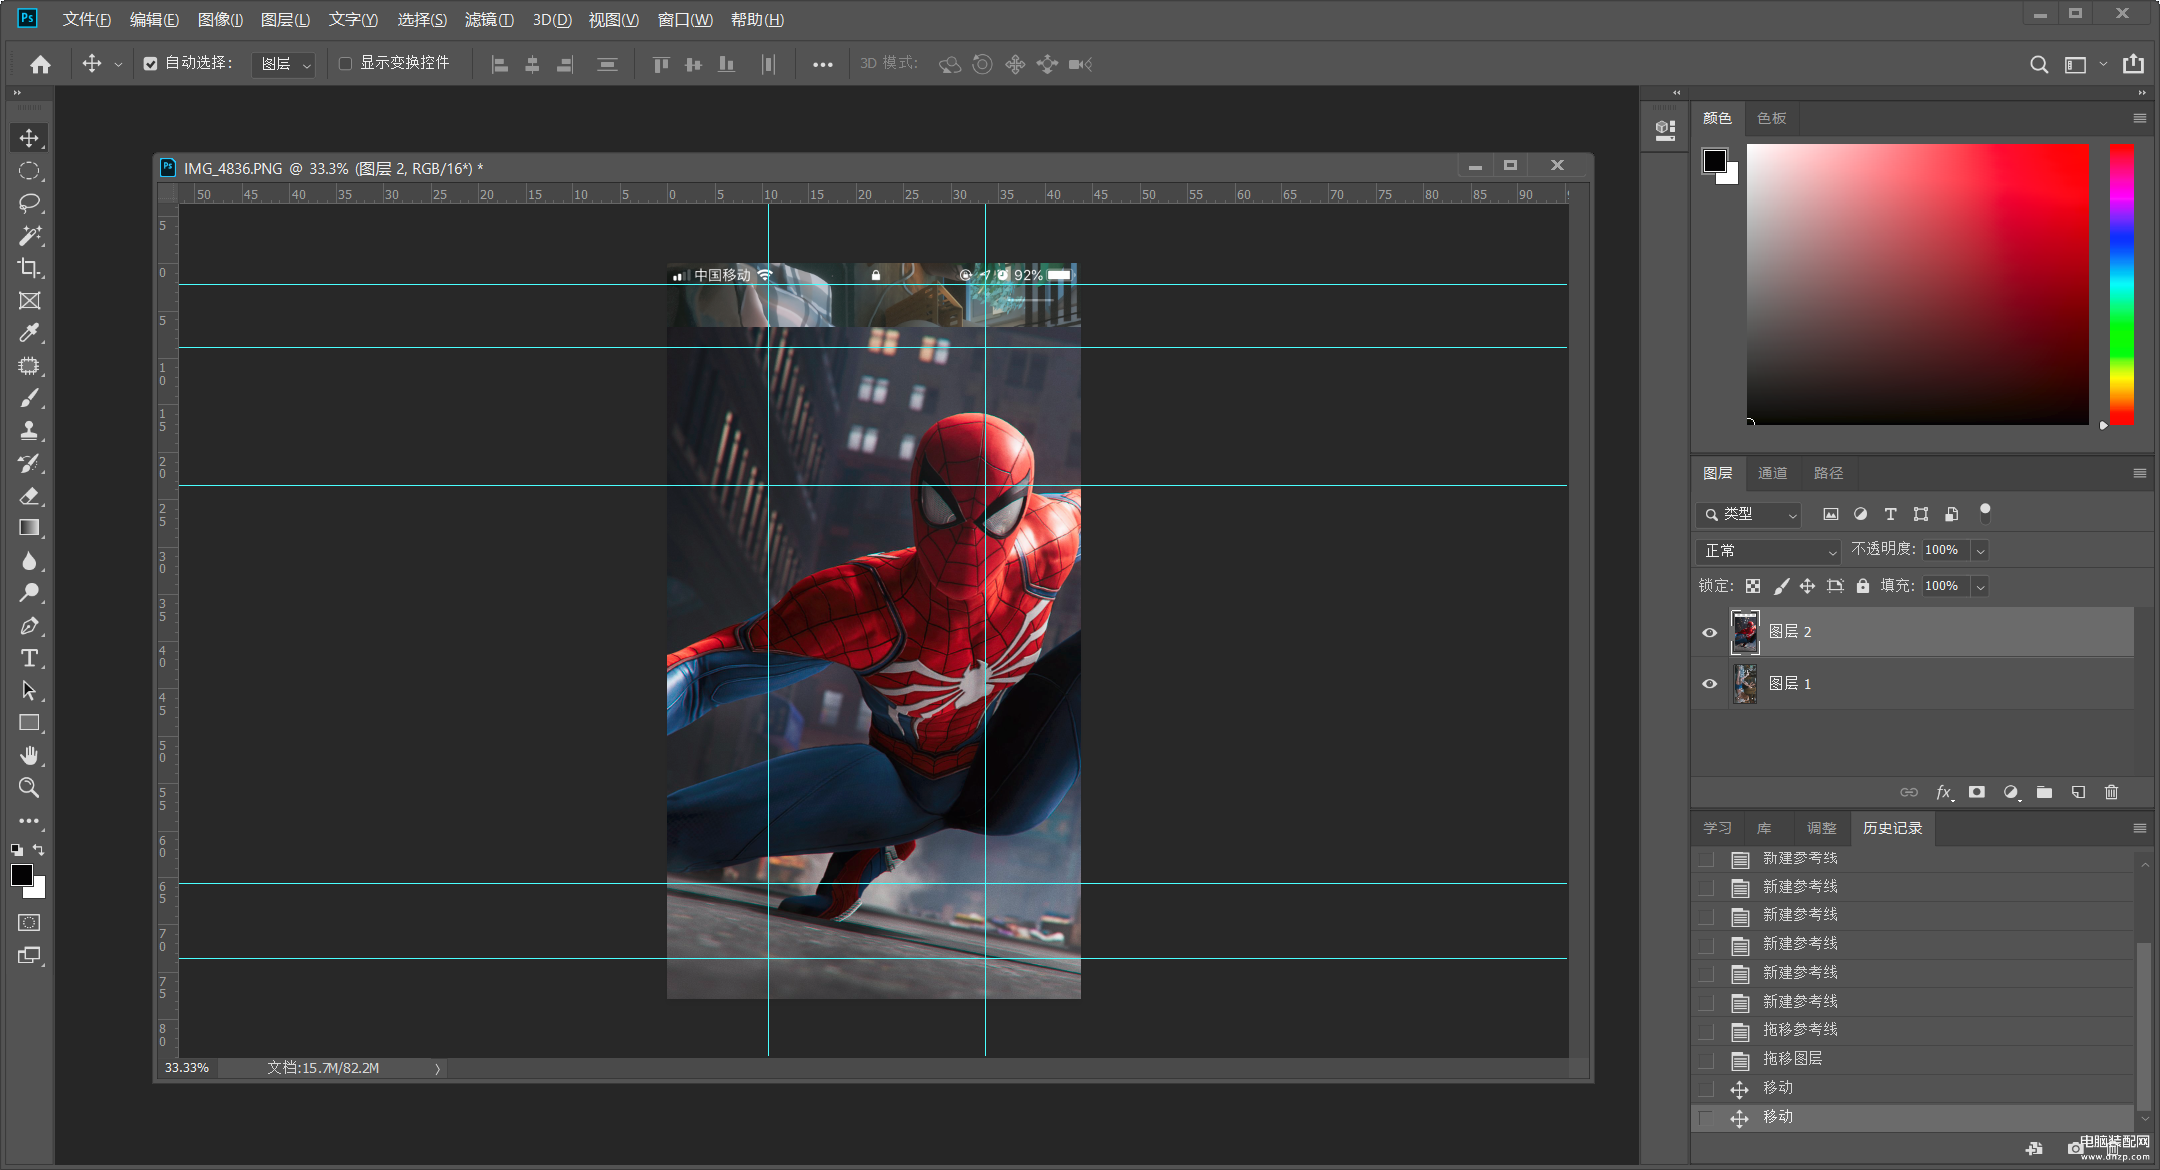Select the Zoom tool
The height and width of the screenshot is (1170, 2160).
click(x=29, y=788)
